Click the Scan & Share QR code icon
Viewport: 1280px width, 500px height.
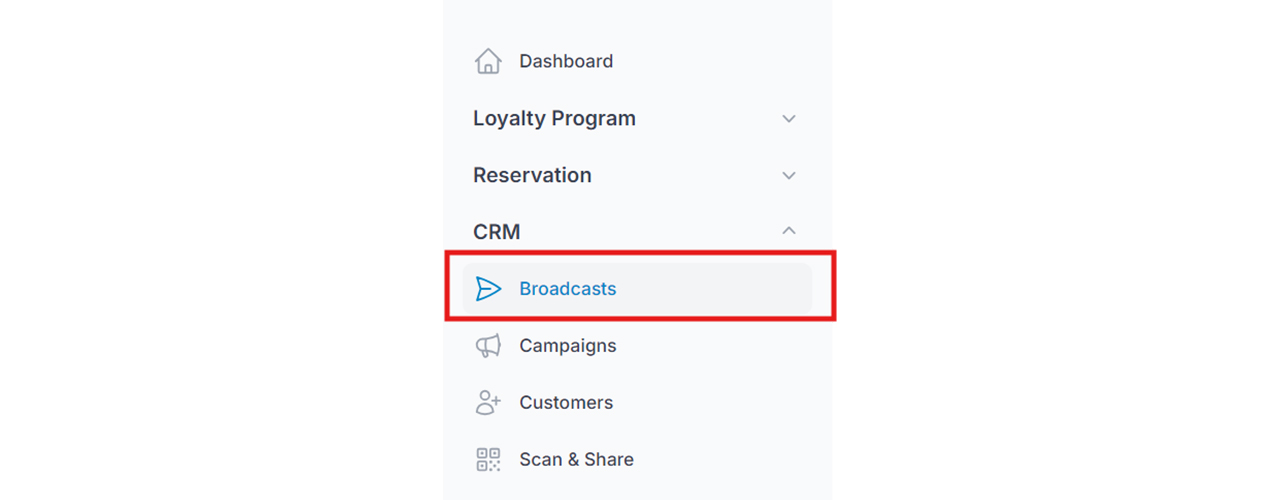(487, 460)
